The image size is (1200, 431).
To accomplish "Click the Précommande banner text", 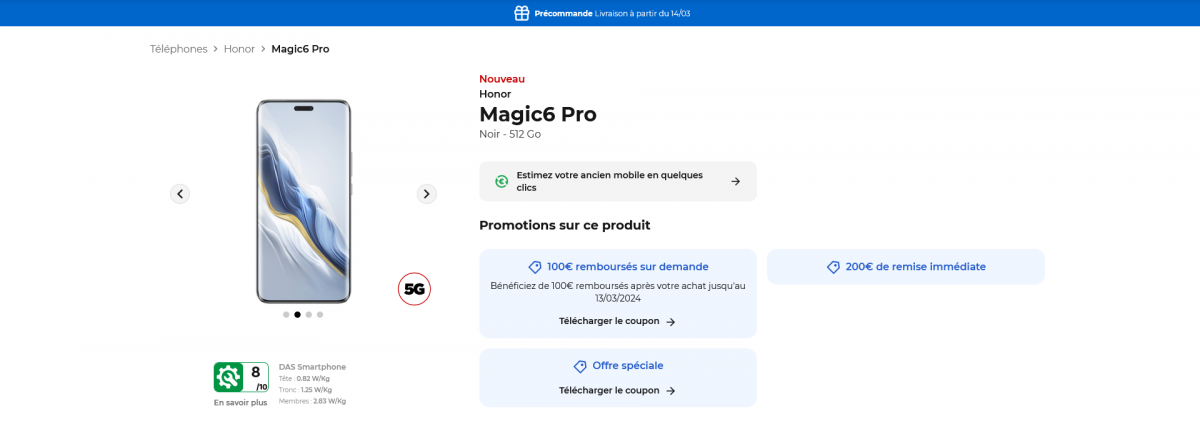I will [563, 13].
